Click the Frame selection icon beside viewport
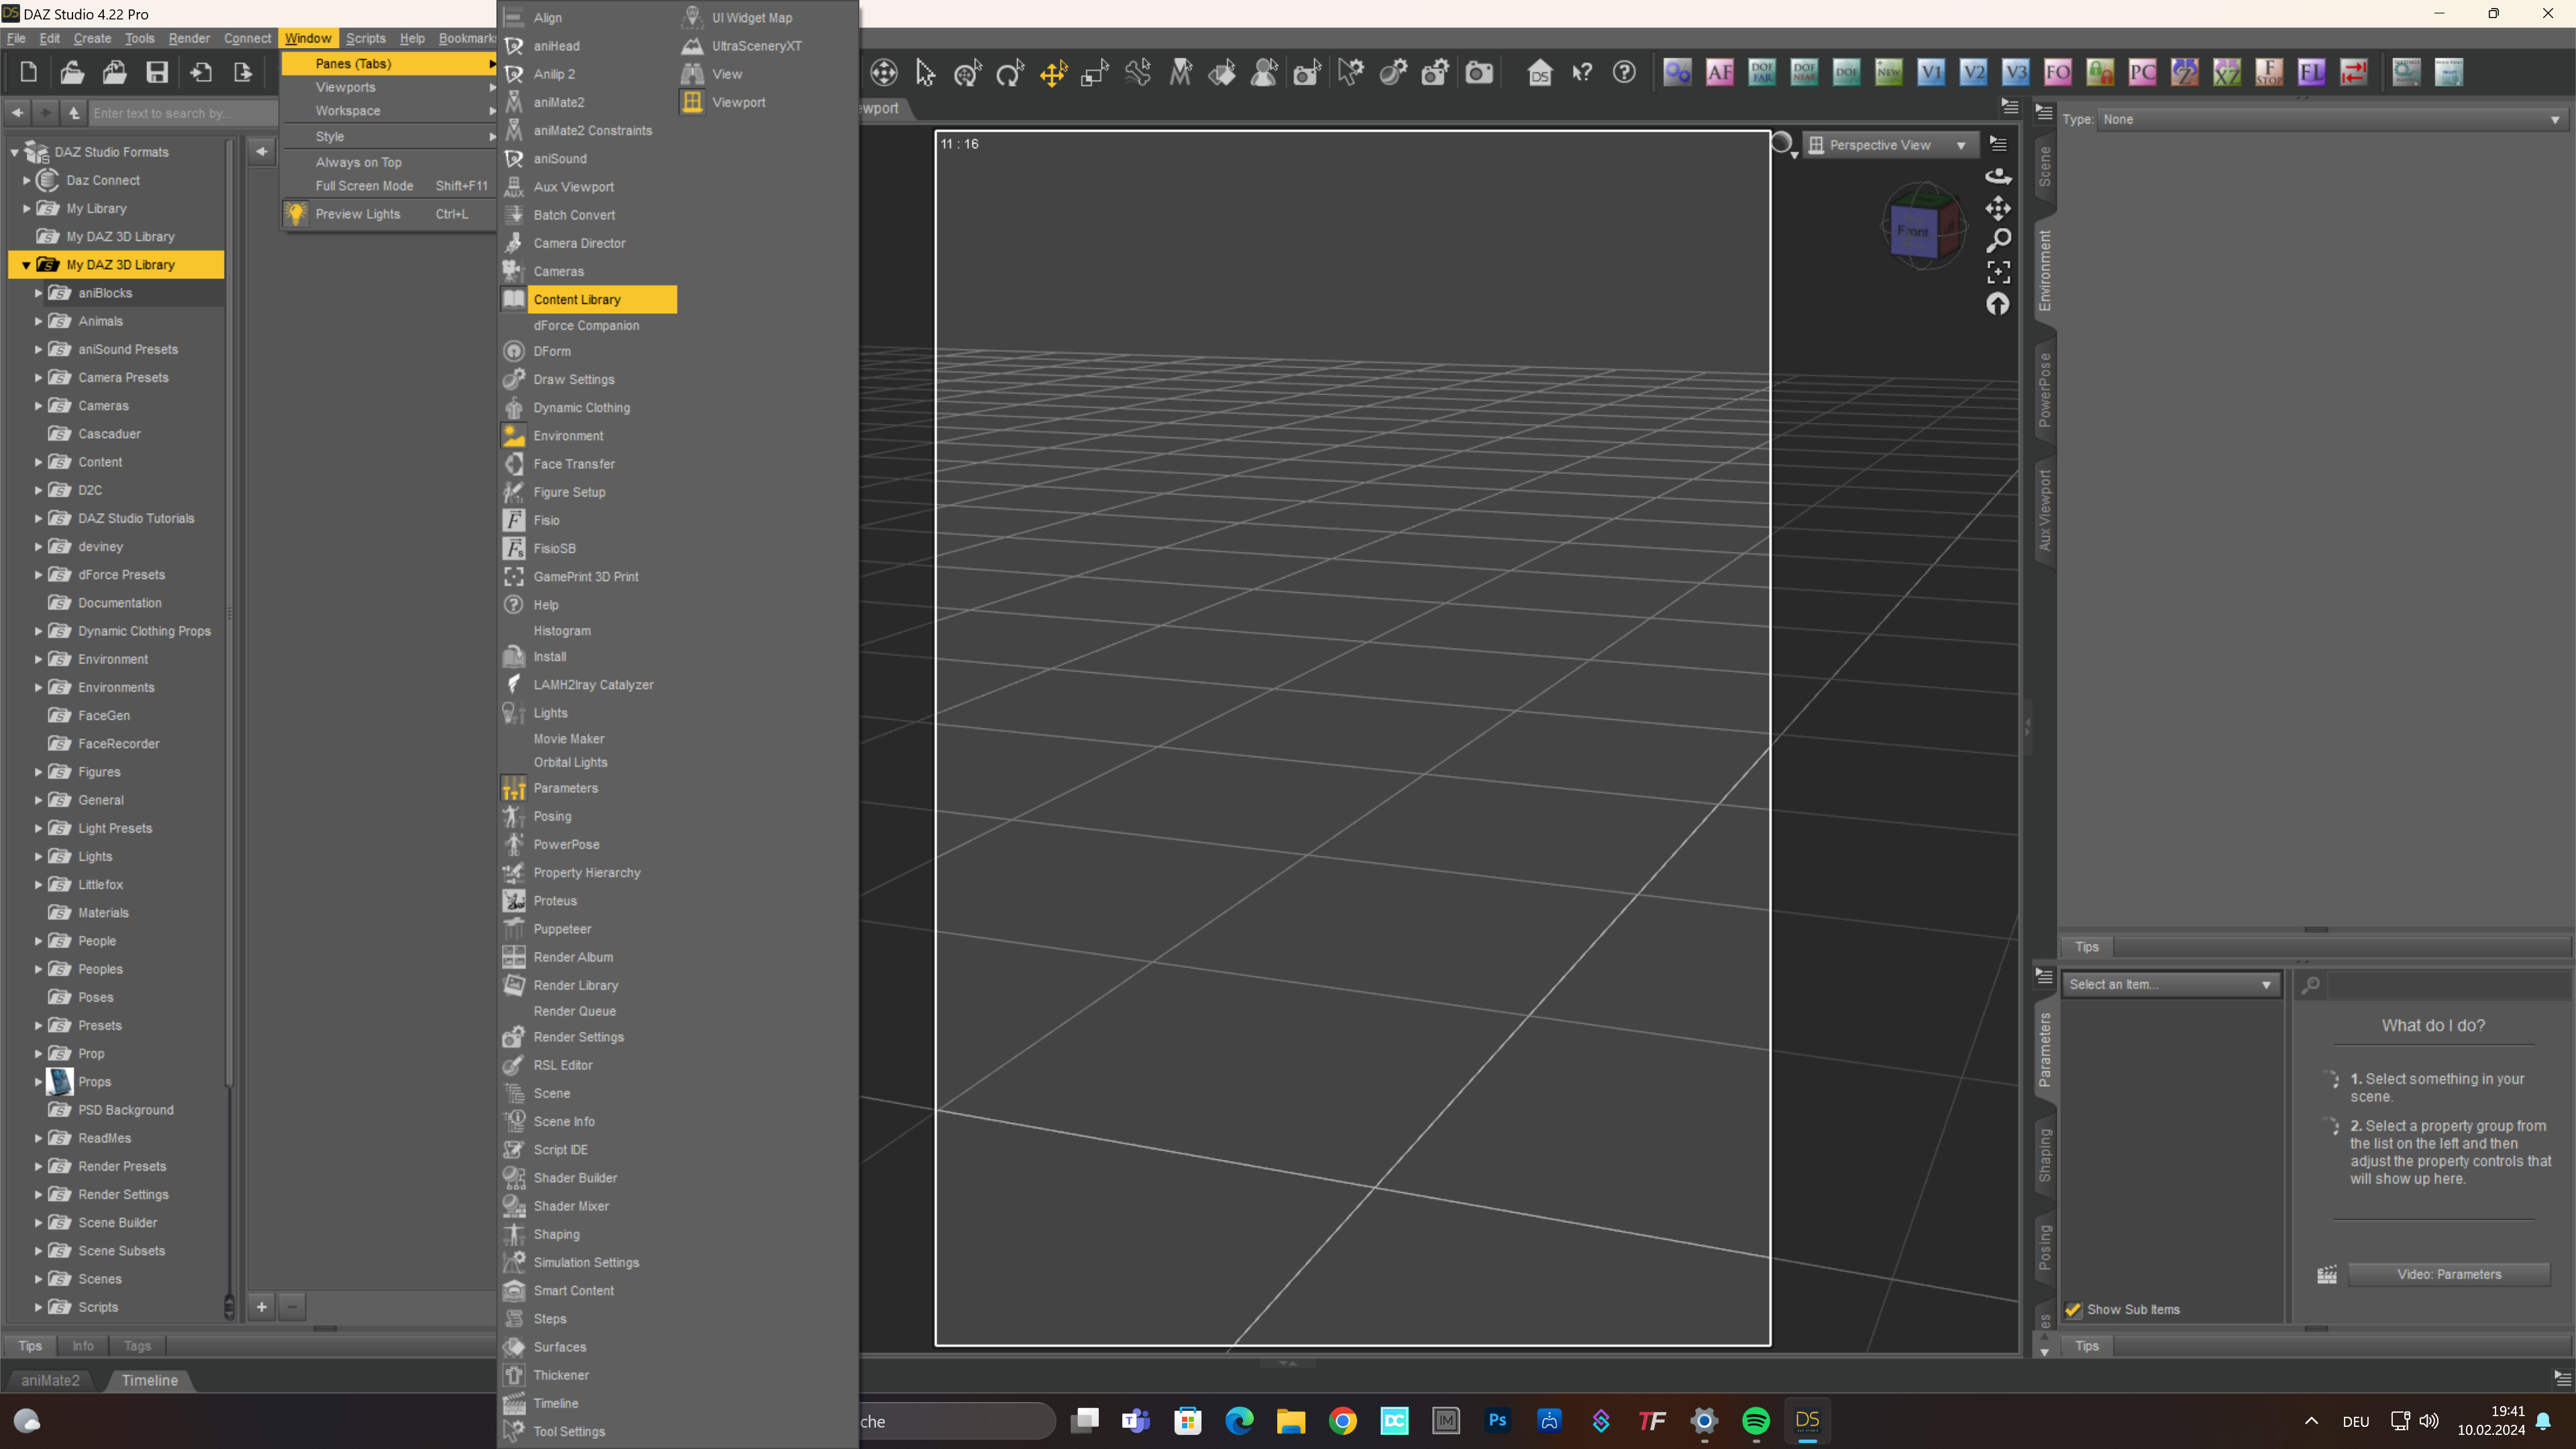This screenshot has width=2576, height=1449. (1997, 272)
